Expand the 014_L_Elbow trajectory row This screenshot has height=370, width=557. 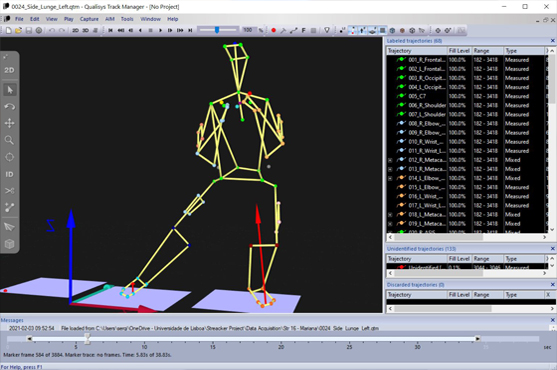coord(390,178)
